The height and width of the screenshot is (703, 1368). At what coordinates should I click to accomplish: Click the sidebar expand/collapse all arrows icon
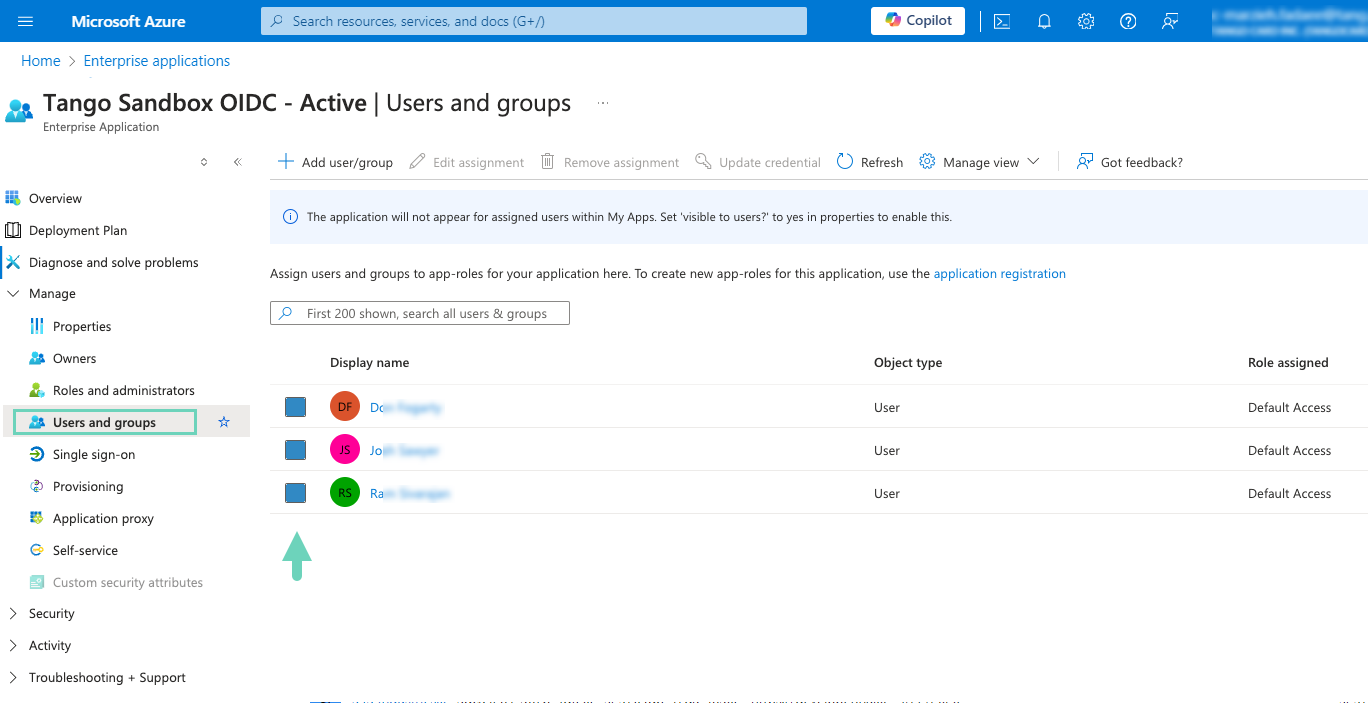coord(204,162)
